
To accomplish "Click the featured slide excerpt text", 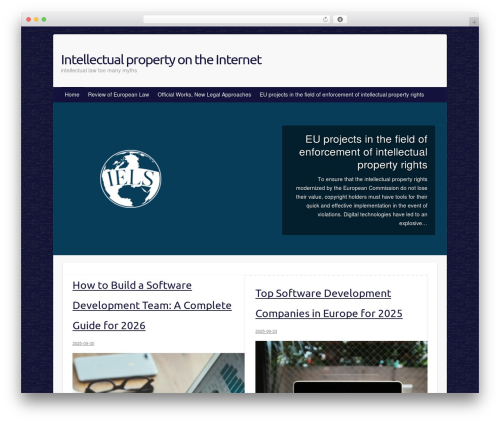I will click(x=361, y=201).
